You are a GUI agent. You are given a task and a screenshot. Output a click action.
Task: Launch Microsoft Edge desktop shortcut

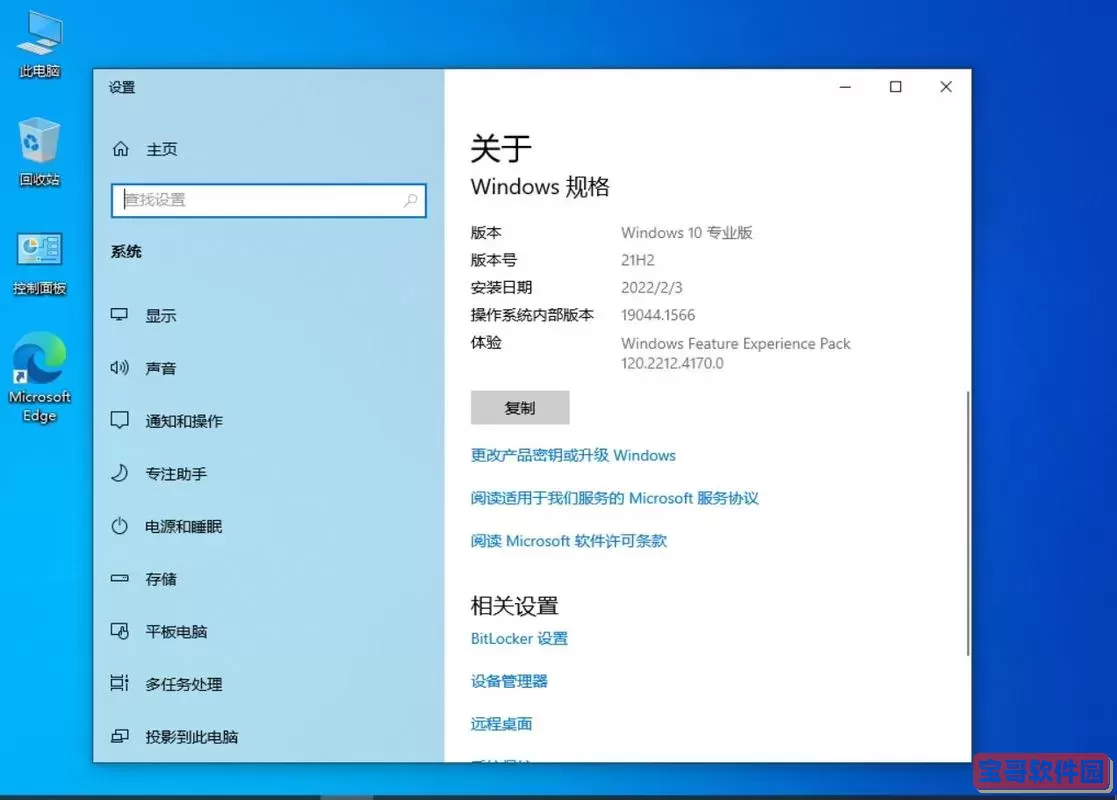pyautogui.click(x=39, y=378)
